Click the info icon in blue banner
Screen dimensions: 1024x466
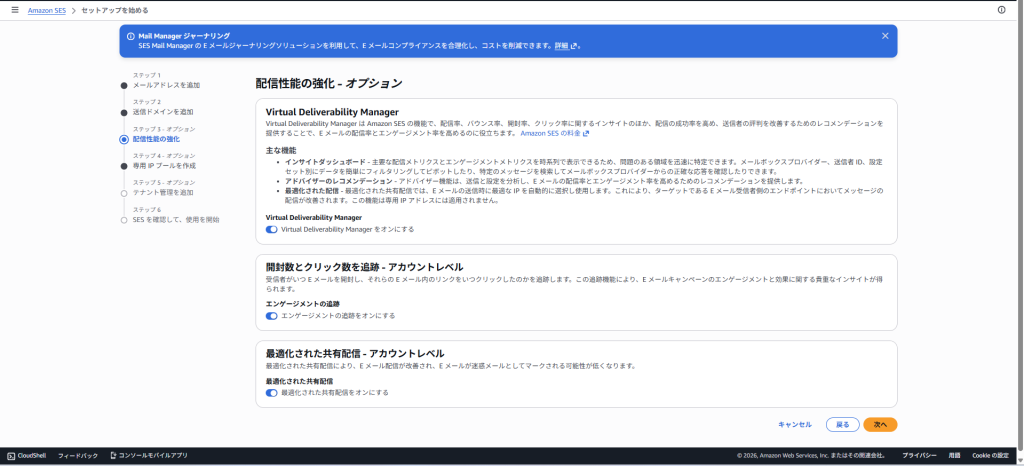(130, 36)
